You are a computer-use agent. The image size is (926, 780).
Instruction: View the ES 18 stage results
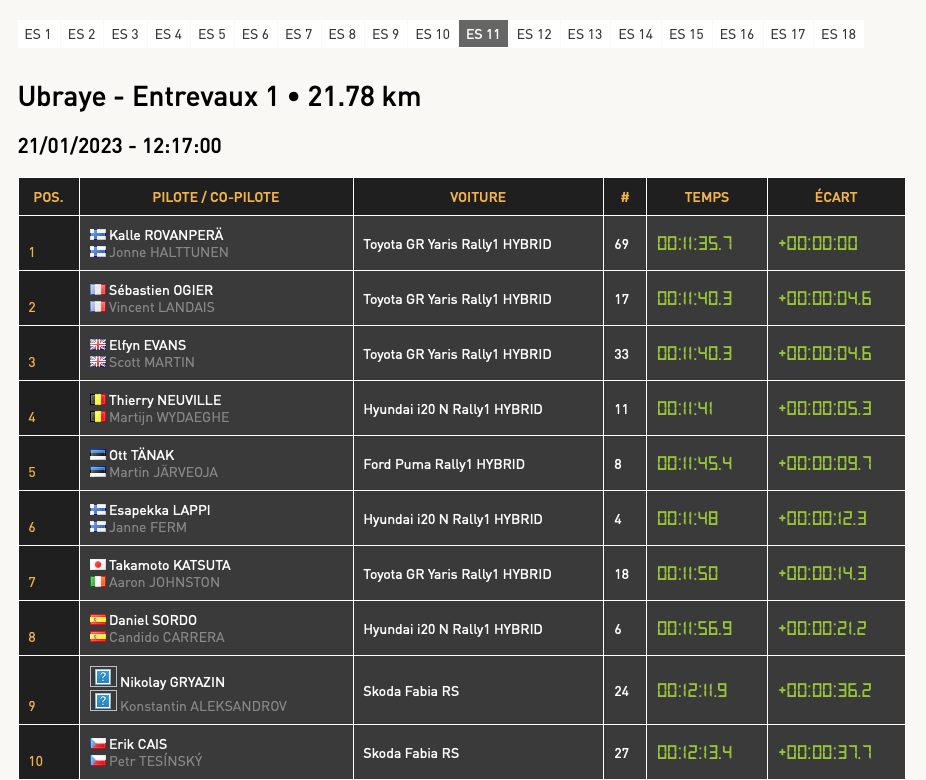[839, 34]
